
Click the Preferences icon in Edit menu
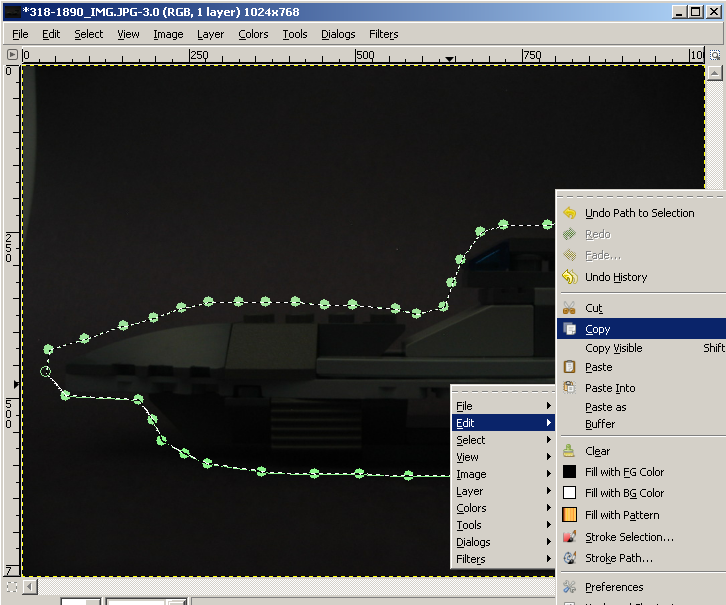point(569,587)
